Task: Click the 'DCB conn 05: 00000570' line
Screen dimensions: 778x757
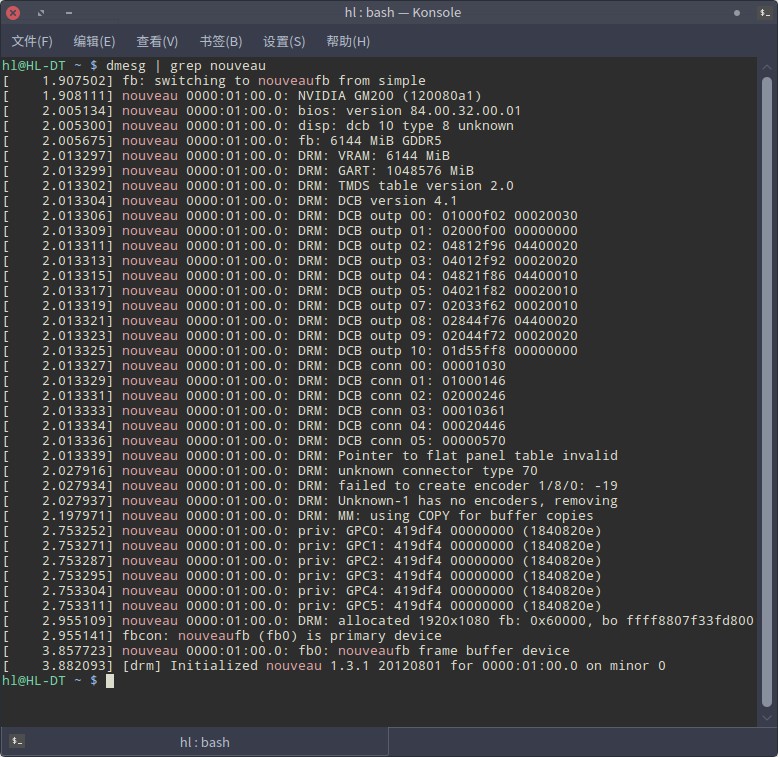Action: point(254,441)
